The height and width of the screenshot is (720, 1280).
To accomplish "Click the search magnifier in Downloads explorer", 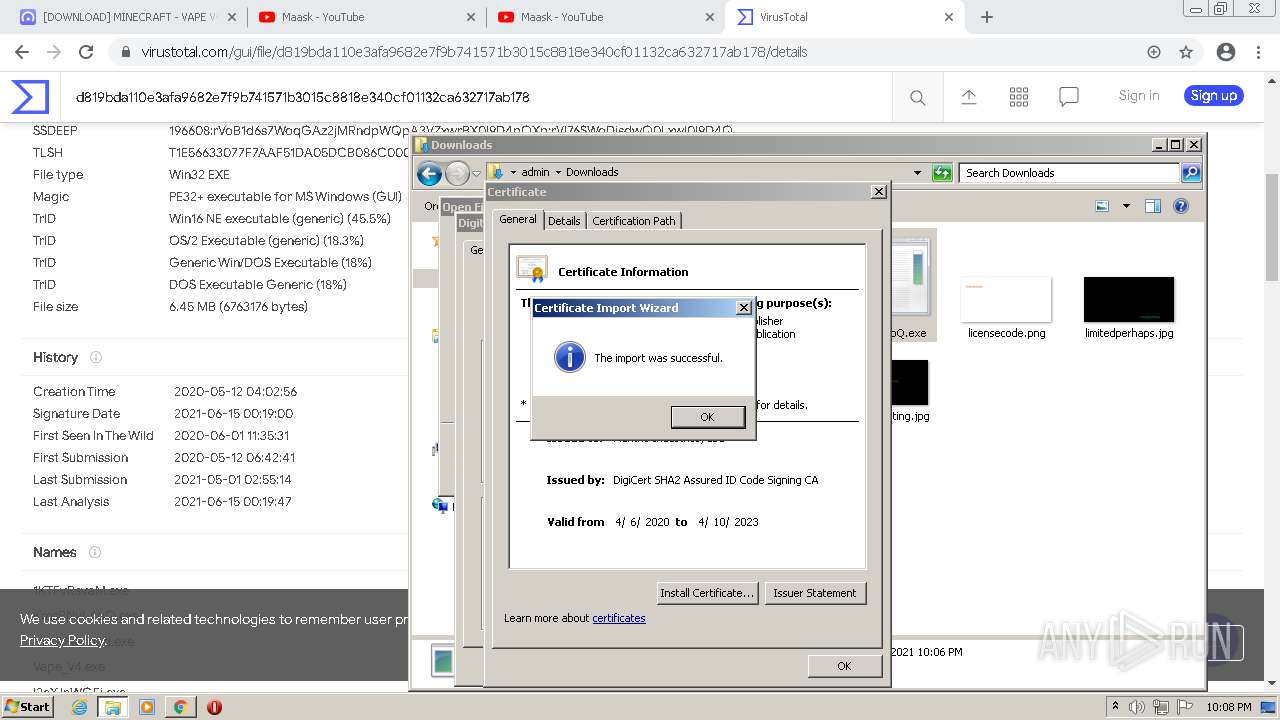I will tap(1190, 173).
